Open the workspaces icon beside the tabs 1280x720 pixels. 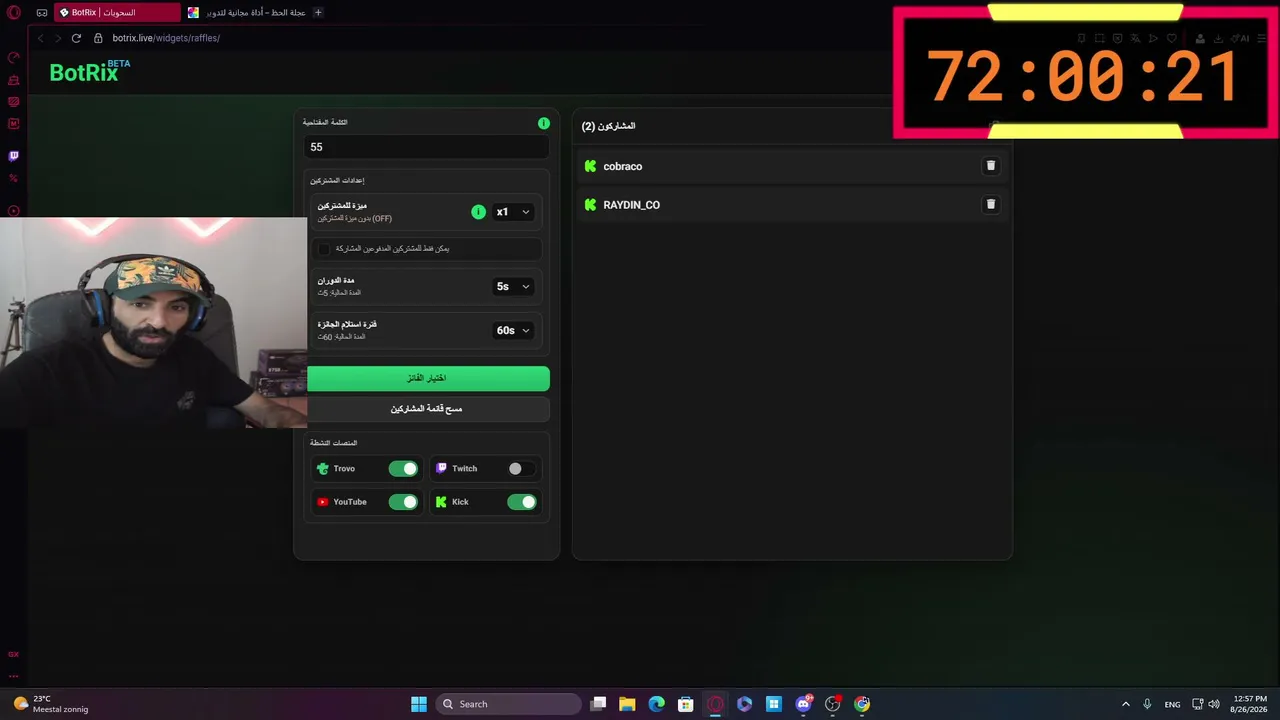pos(42,13)
